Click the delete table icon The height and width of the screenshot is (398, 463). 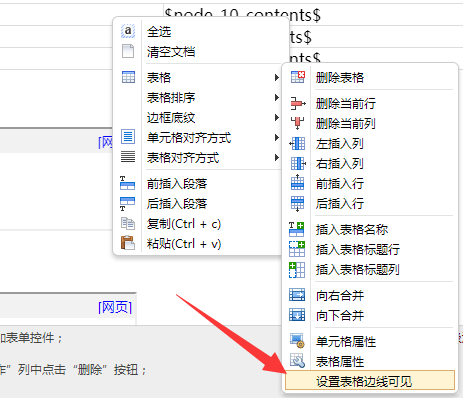coord(298,77)
